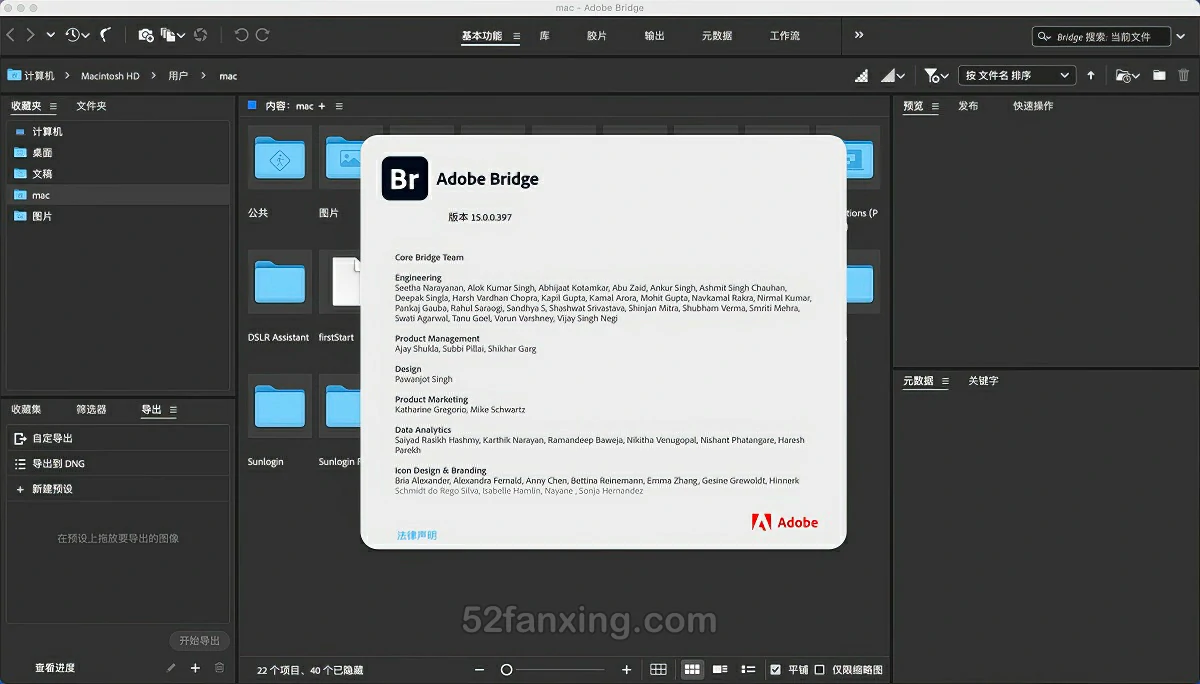
Task: Select the Sunlogin folder thumbnail
Action: 279,406
